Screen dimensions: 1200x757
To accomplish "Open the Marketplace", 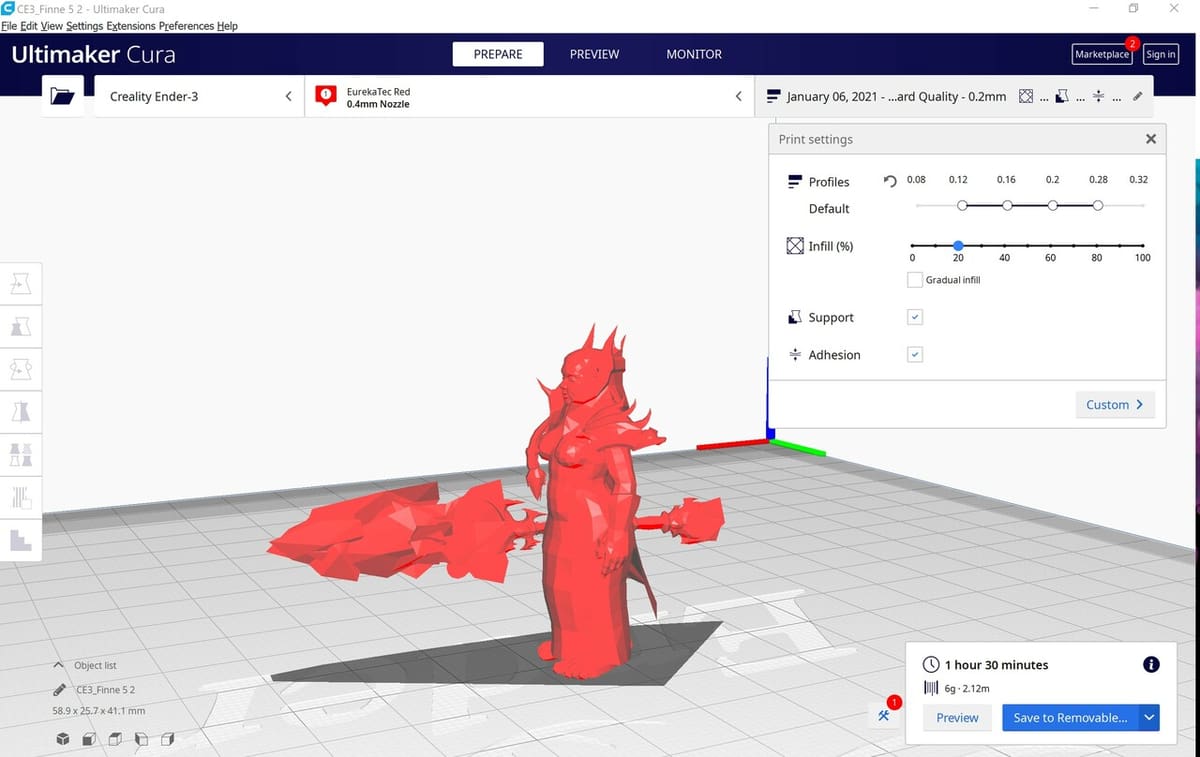I will click(x=1102, y=54).
